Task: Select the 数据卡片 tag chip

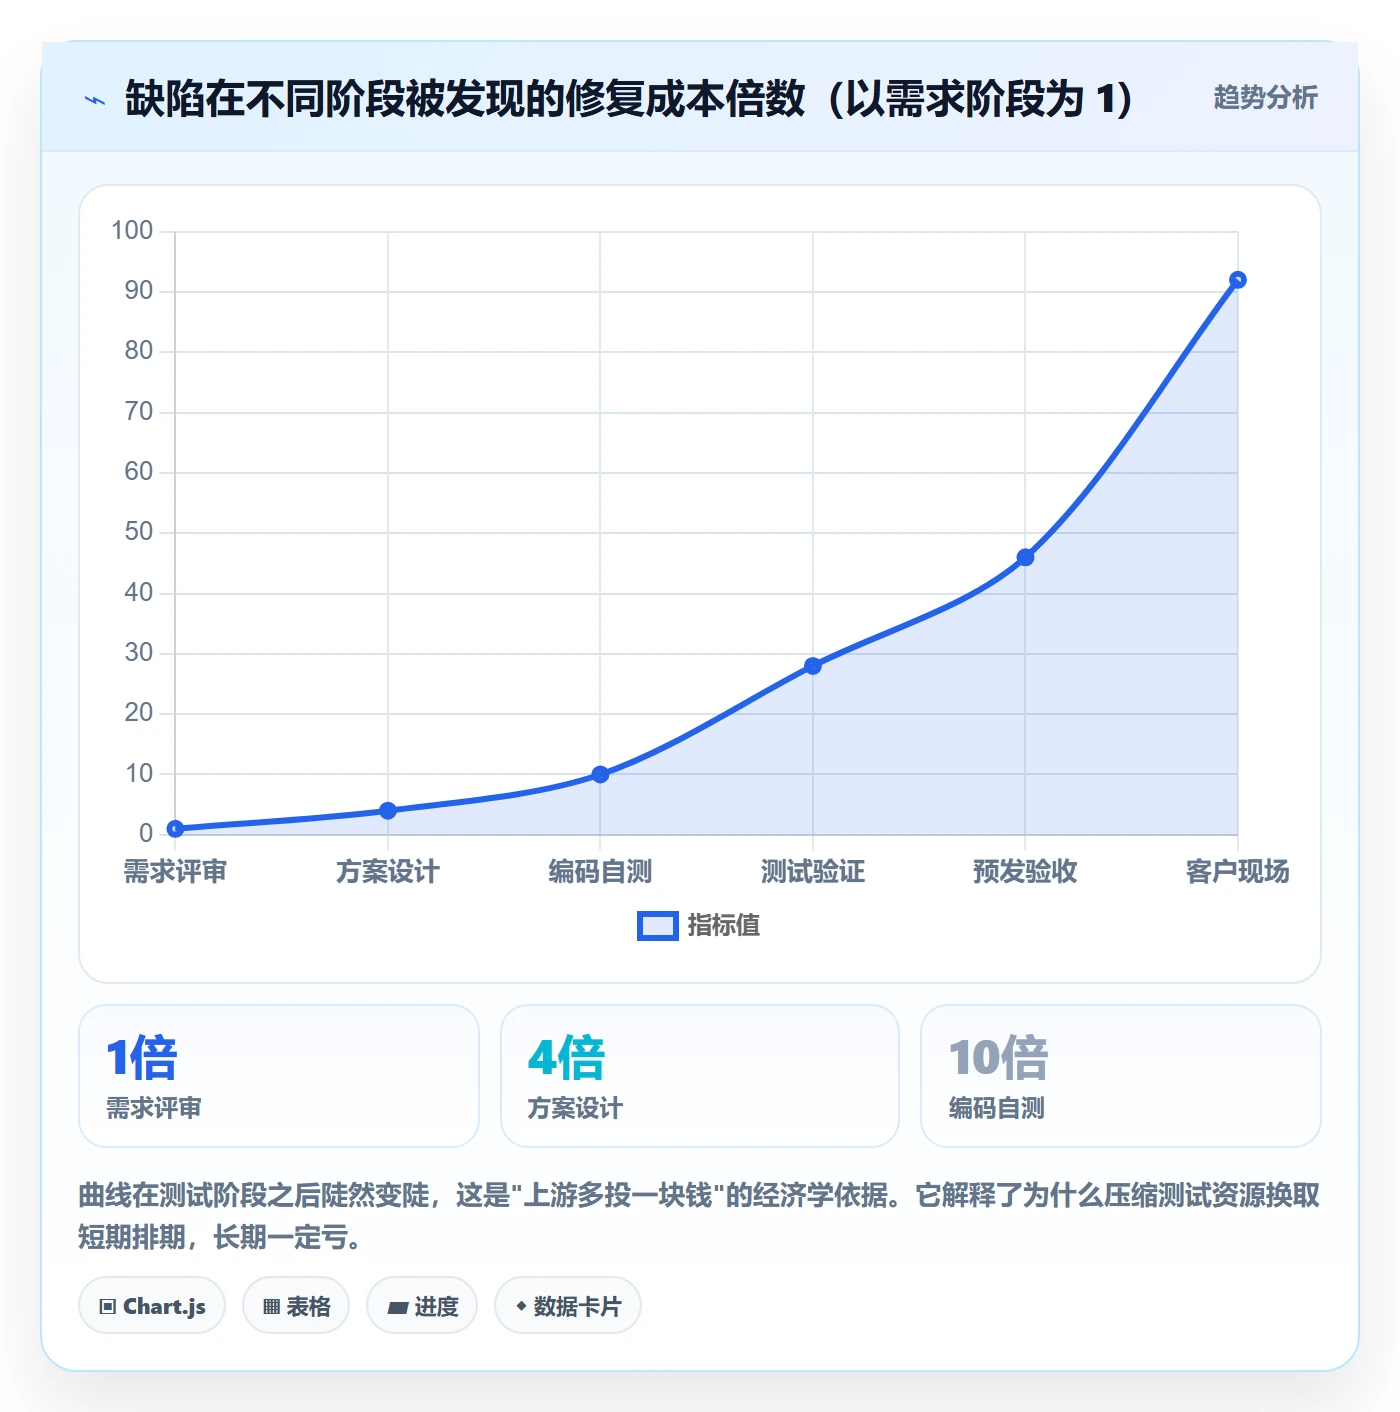Action: point(568,1306)
